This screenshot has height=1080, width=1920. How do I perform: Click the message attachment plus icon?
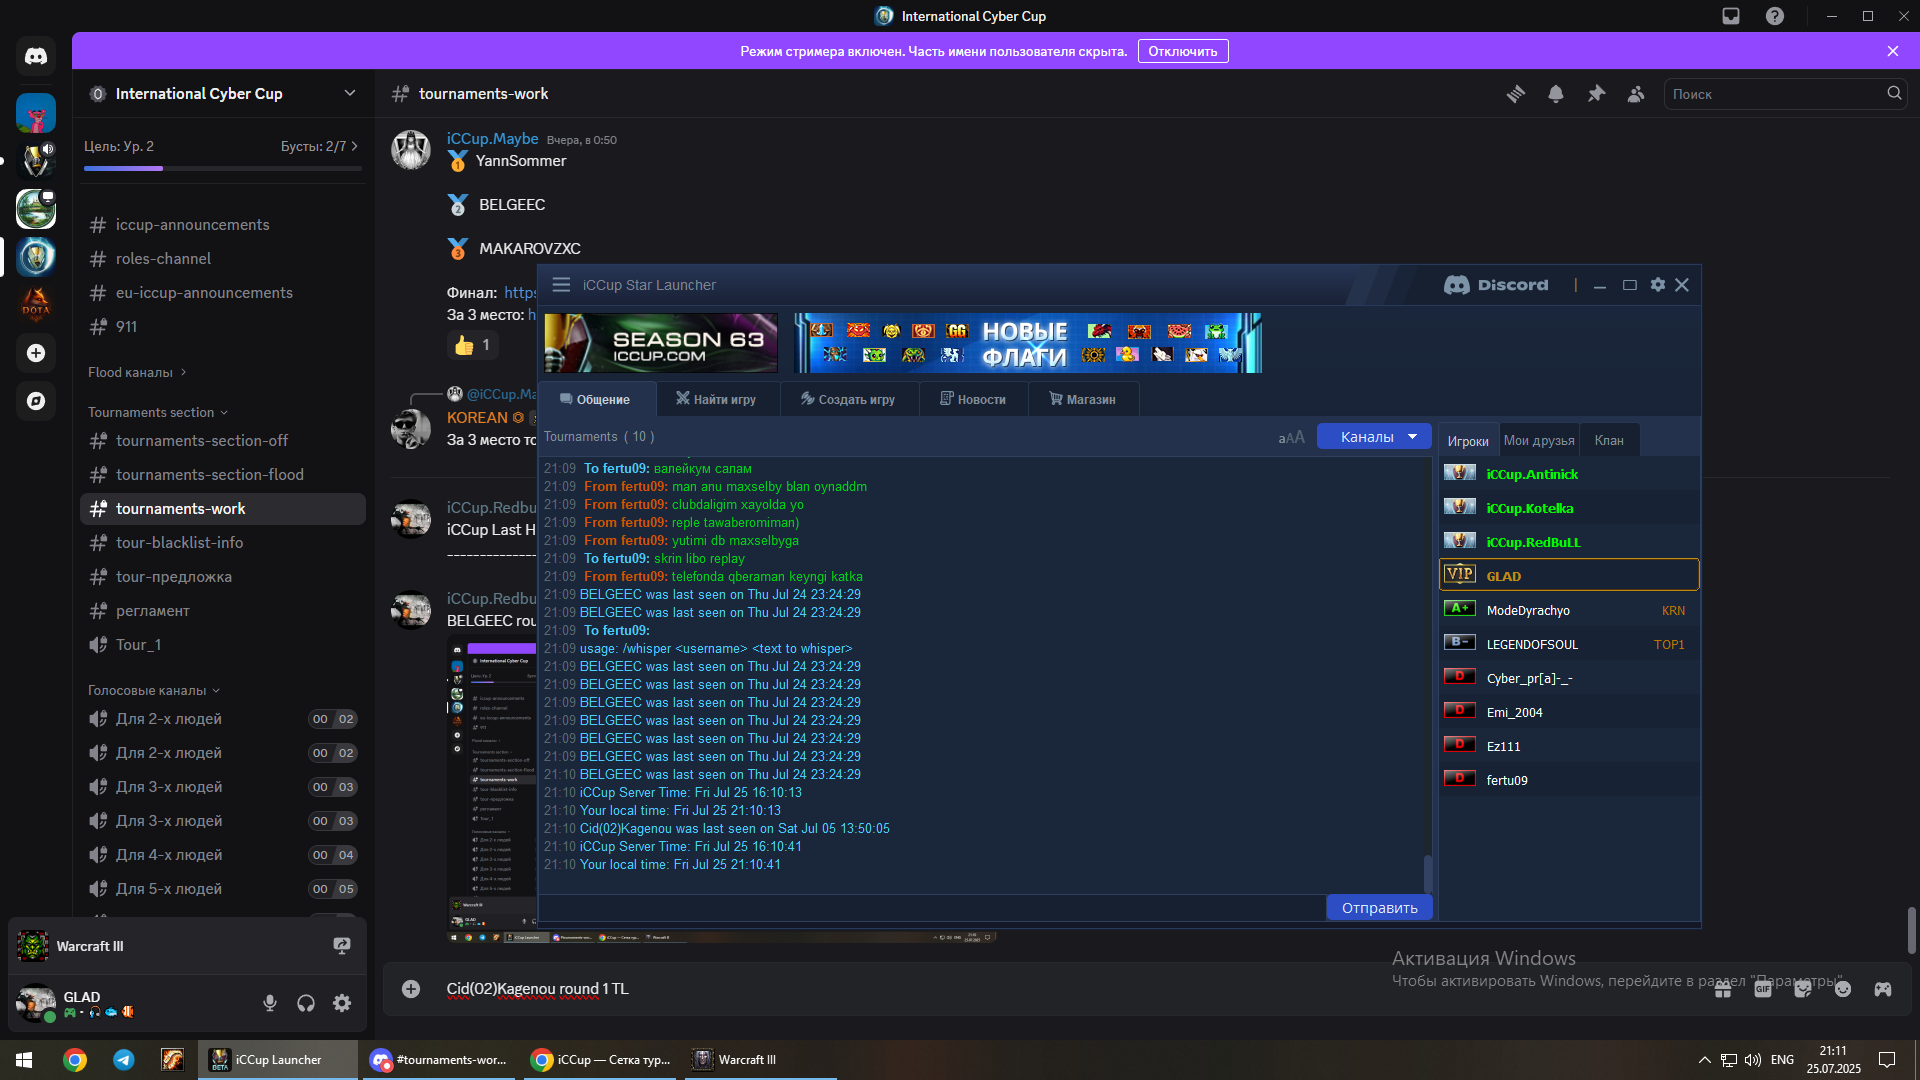coord(411,989)
